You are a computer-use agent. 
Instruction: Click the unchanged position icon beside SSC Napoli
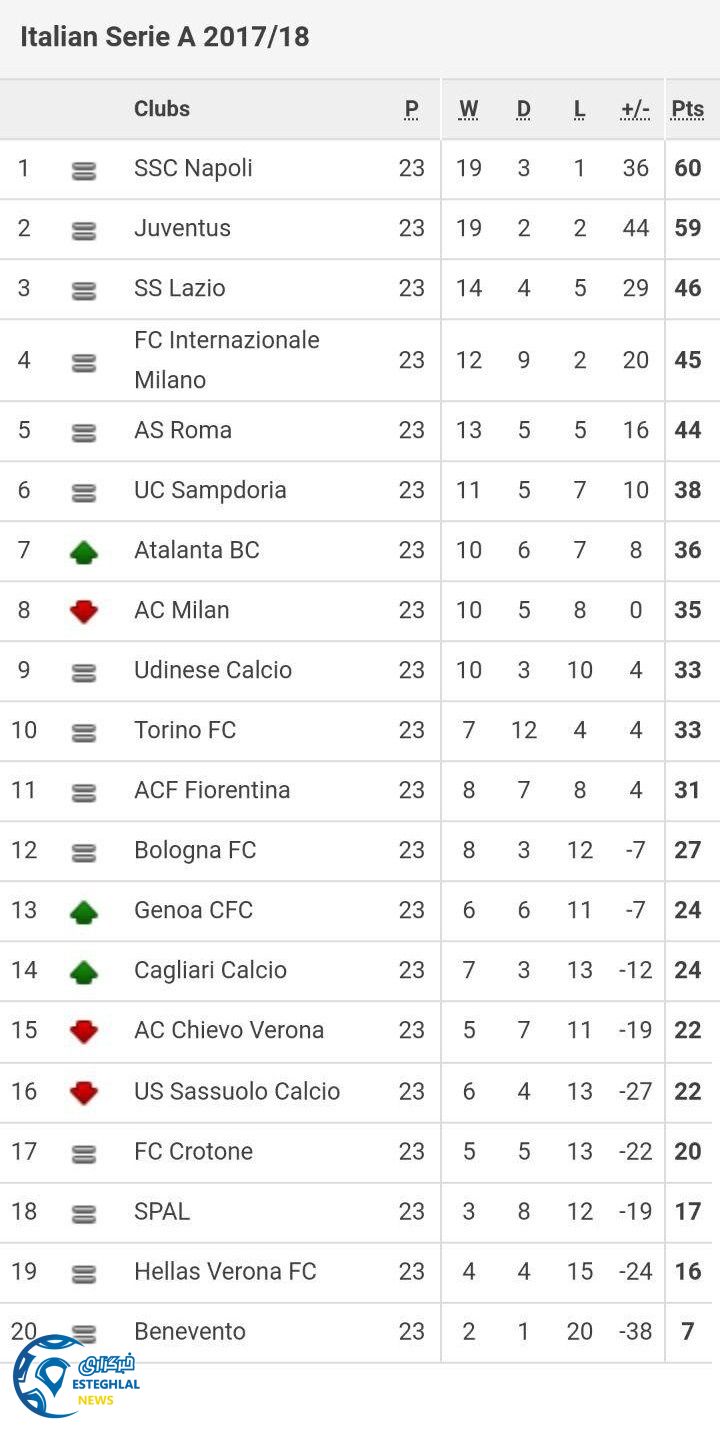click(x=84, y=171)
